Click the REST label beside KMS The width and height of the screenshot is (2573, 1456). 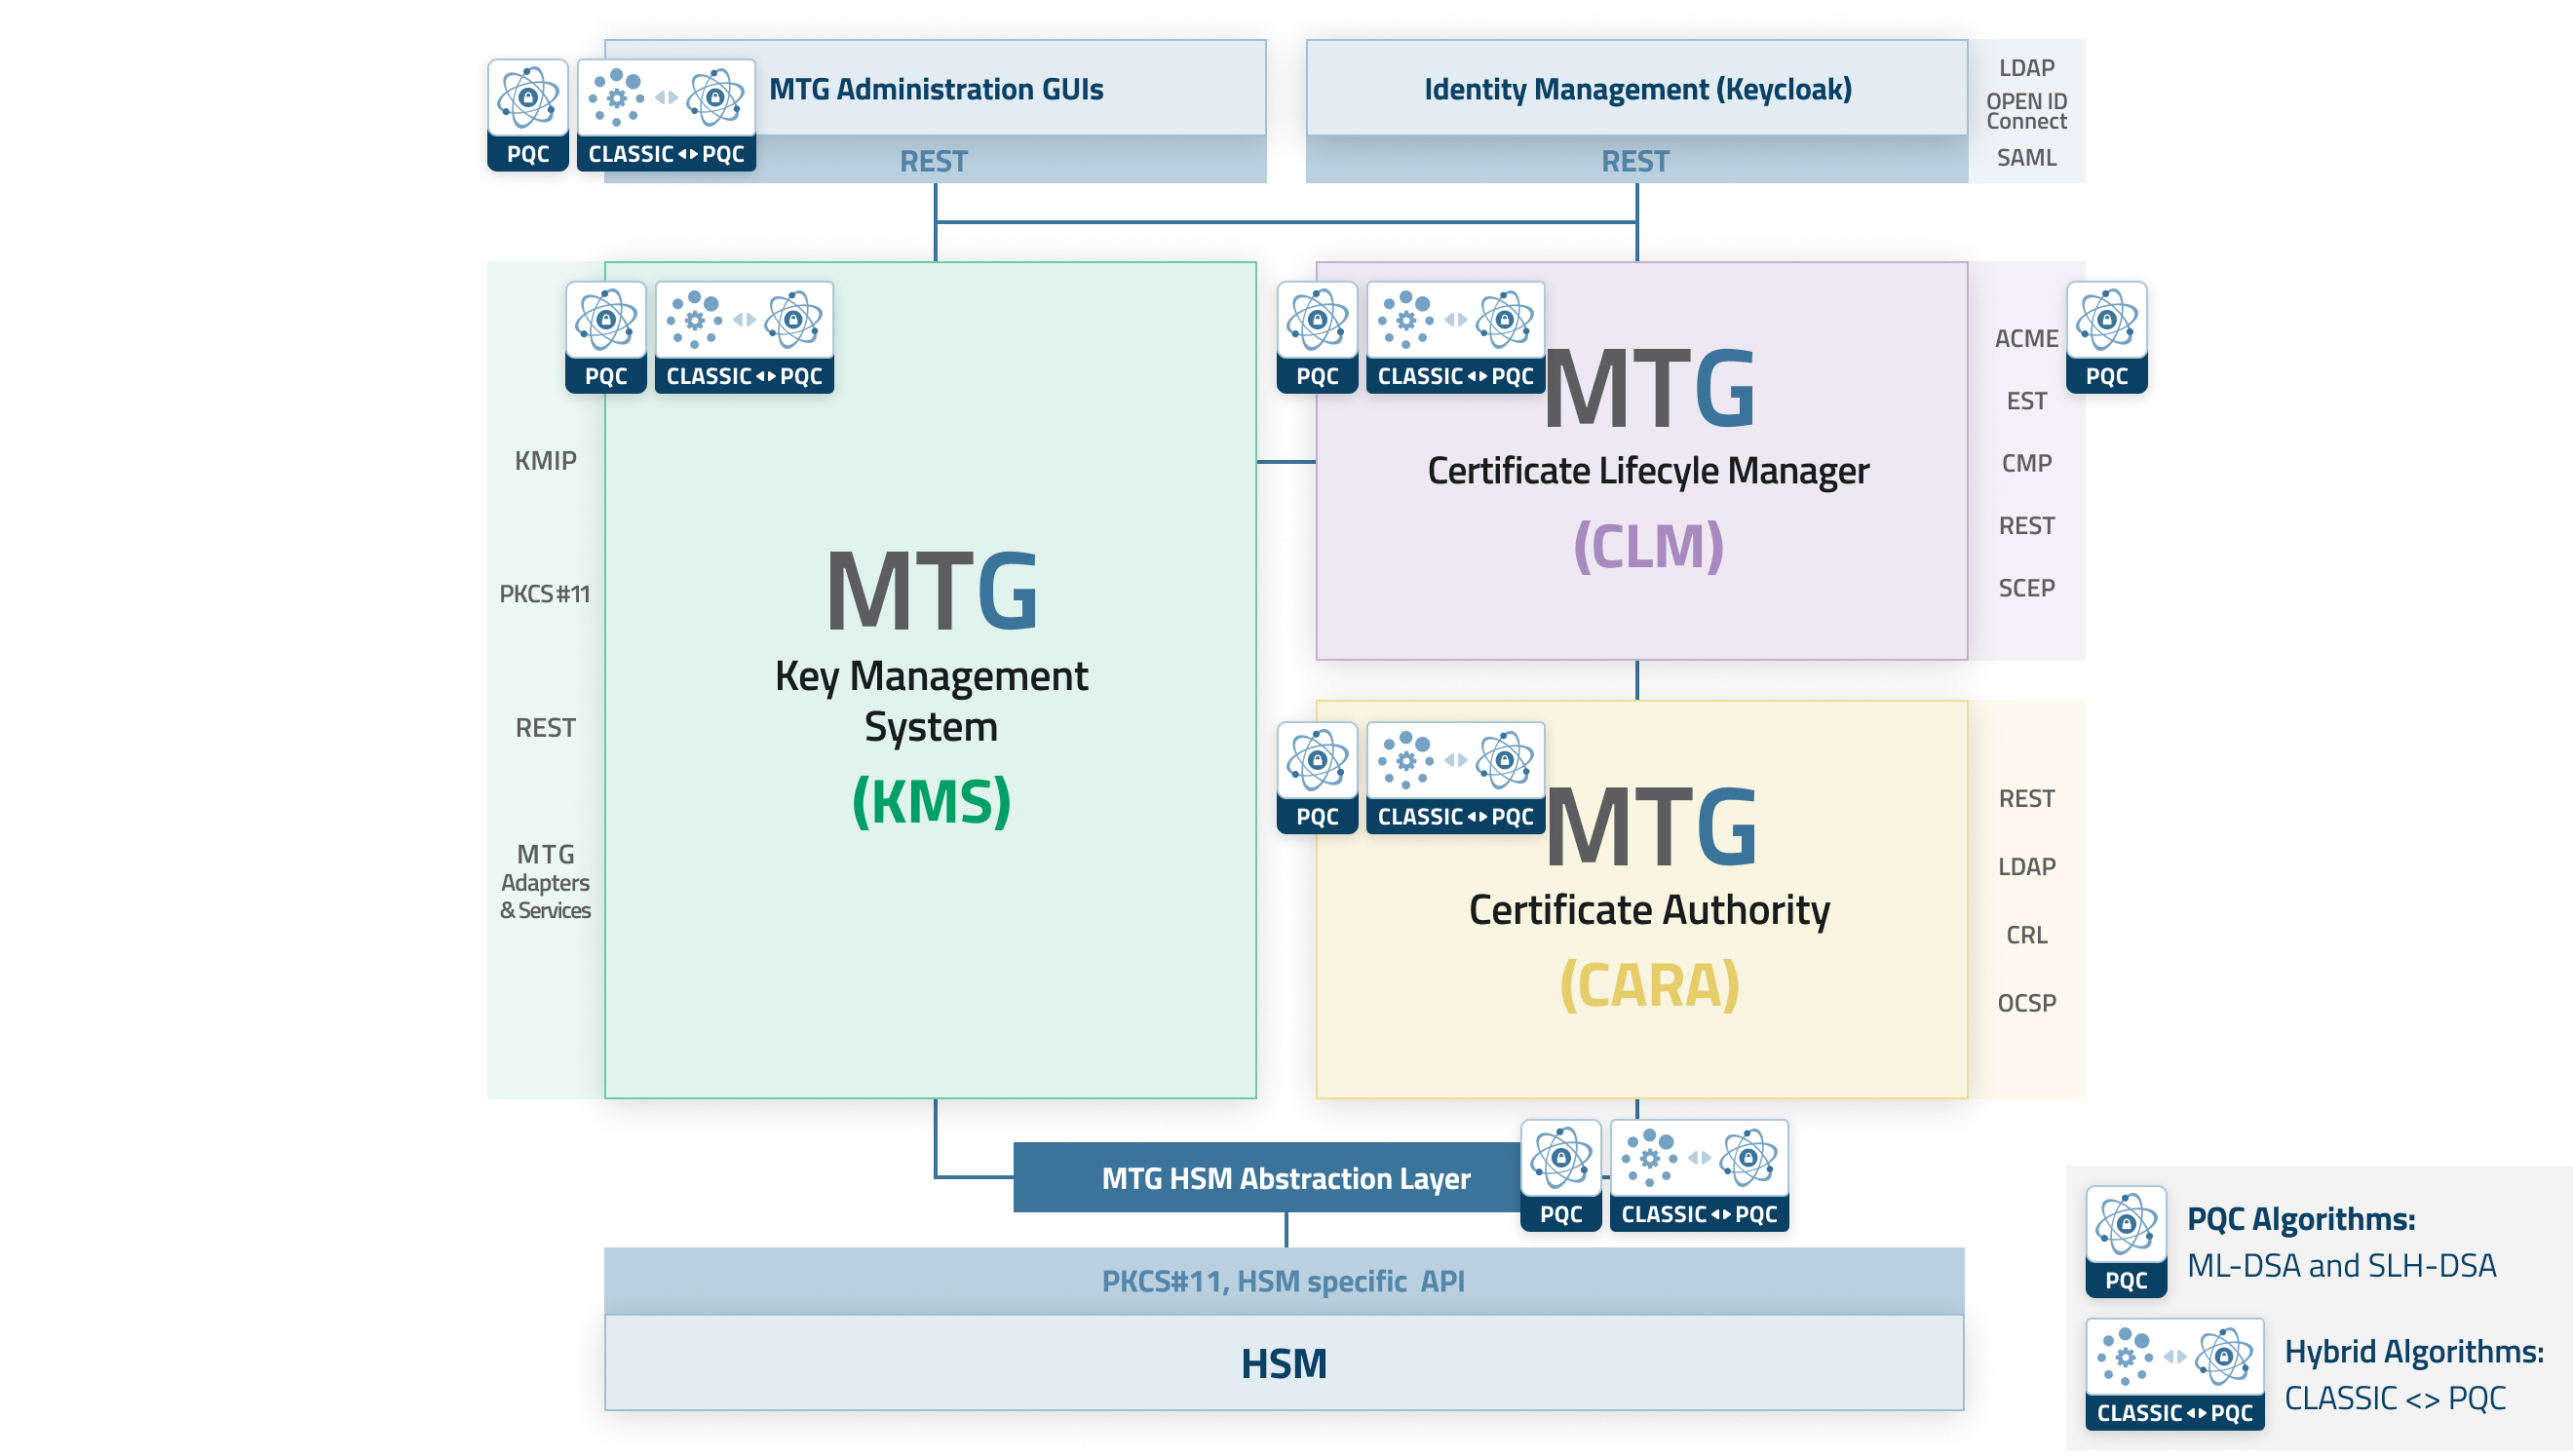click(x=545, y=728)
